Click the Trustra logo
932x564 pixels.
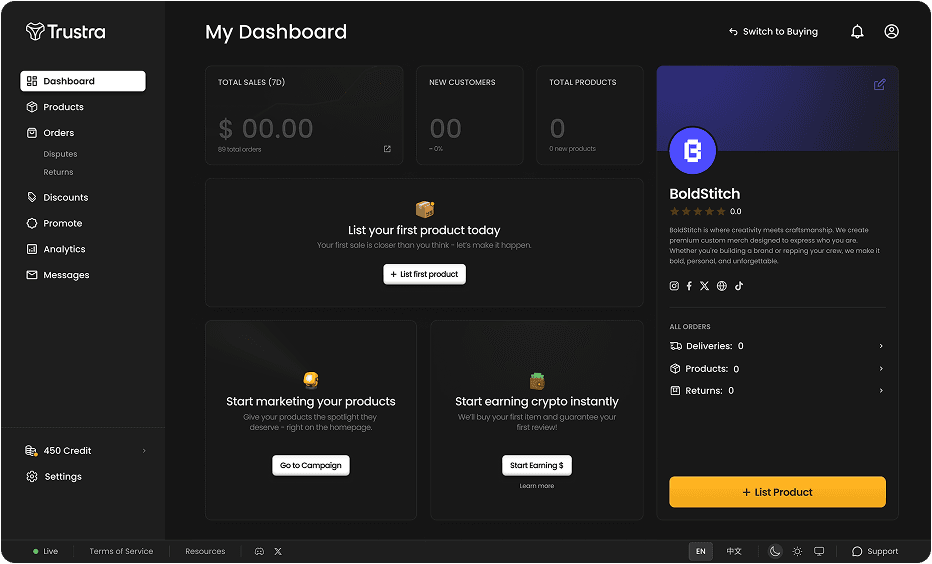tap(65, 31)
